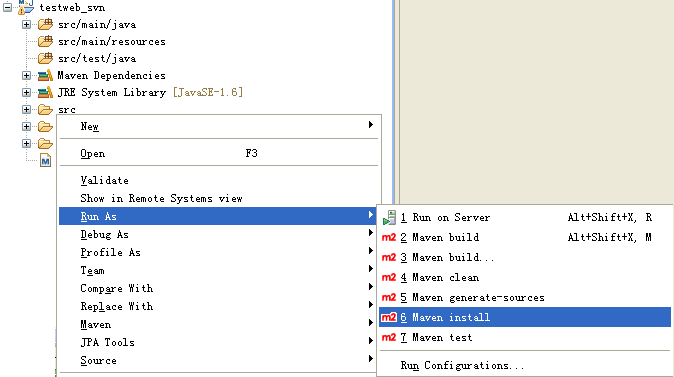The image size is (674, 377).
Task: Click the Alt+Shift+X, R shortcut text
Action: [610, 218]
